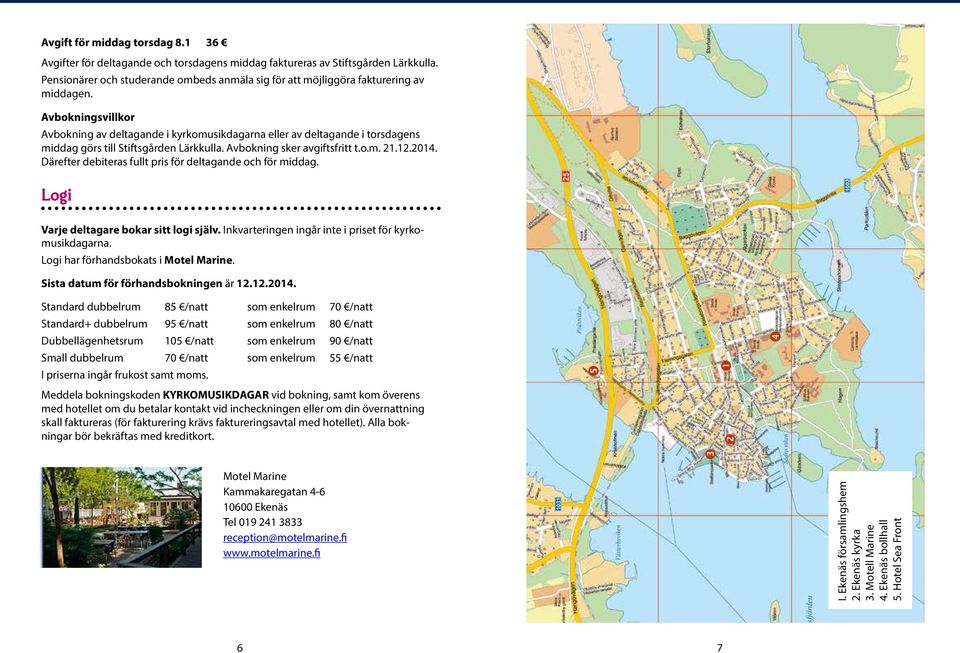This screenshot has width=960, height=653.
Task: Click 'Avgift för middag torsdag 8.1' heading
Action: (116, 42)
